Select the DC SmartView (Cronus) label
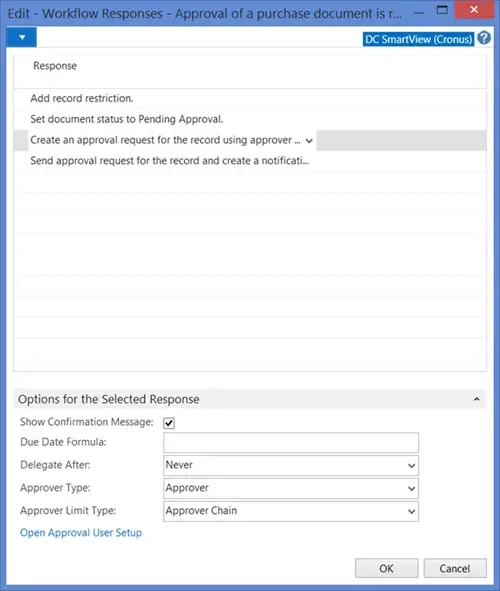 [x=418, y=39]
